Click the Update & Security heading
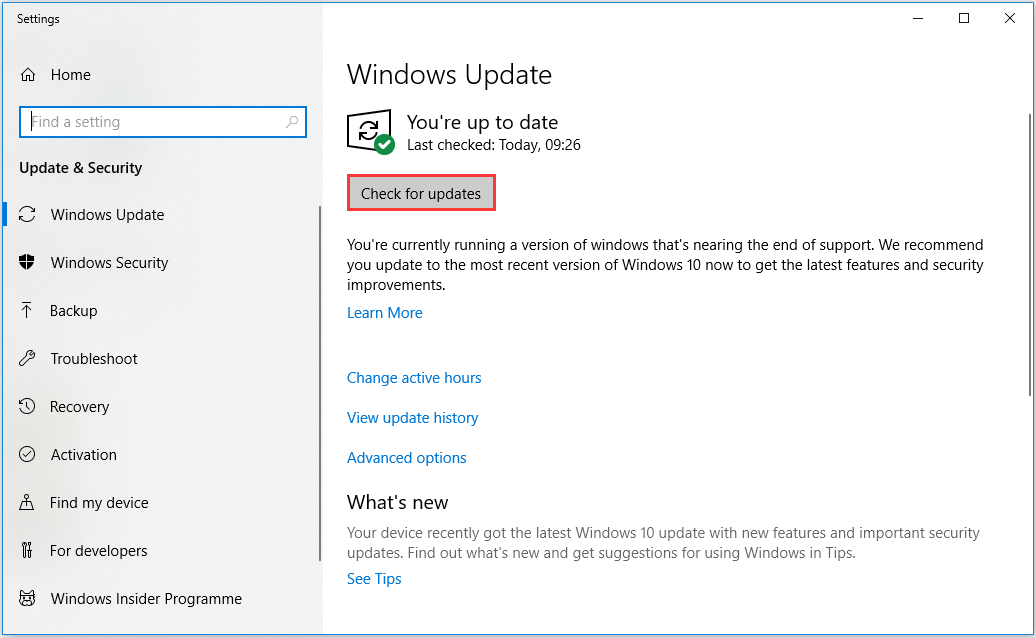 [81, 168]
